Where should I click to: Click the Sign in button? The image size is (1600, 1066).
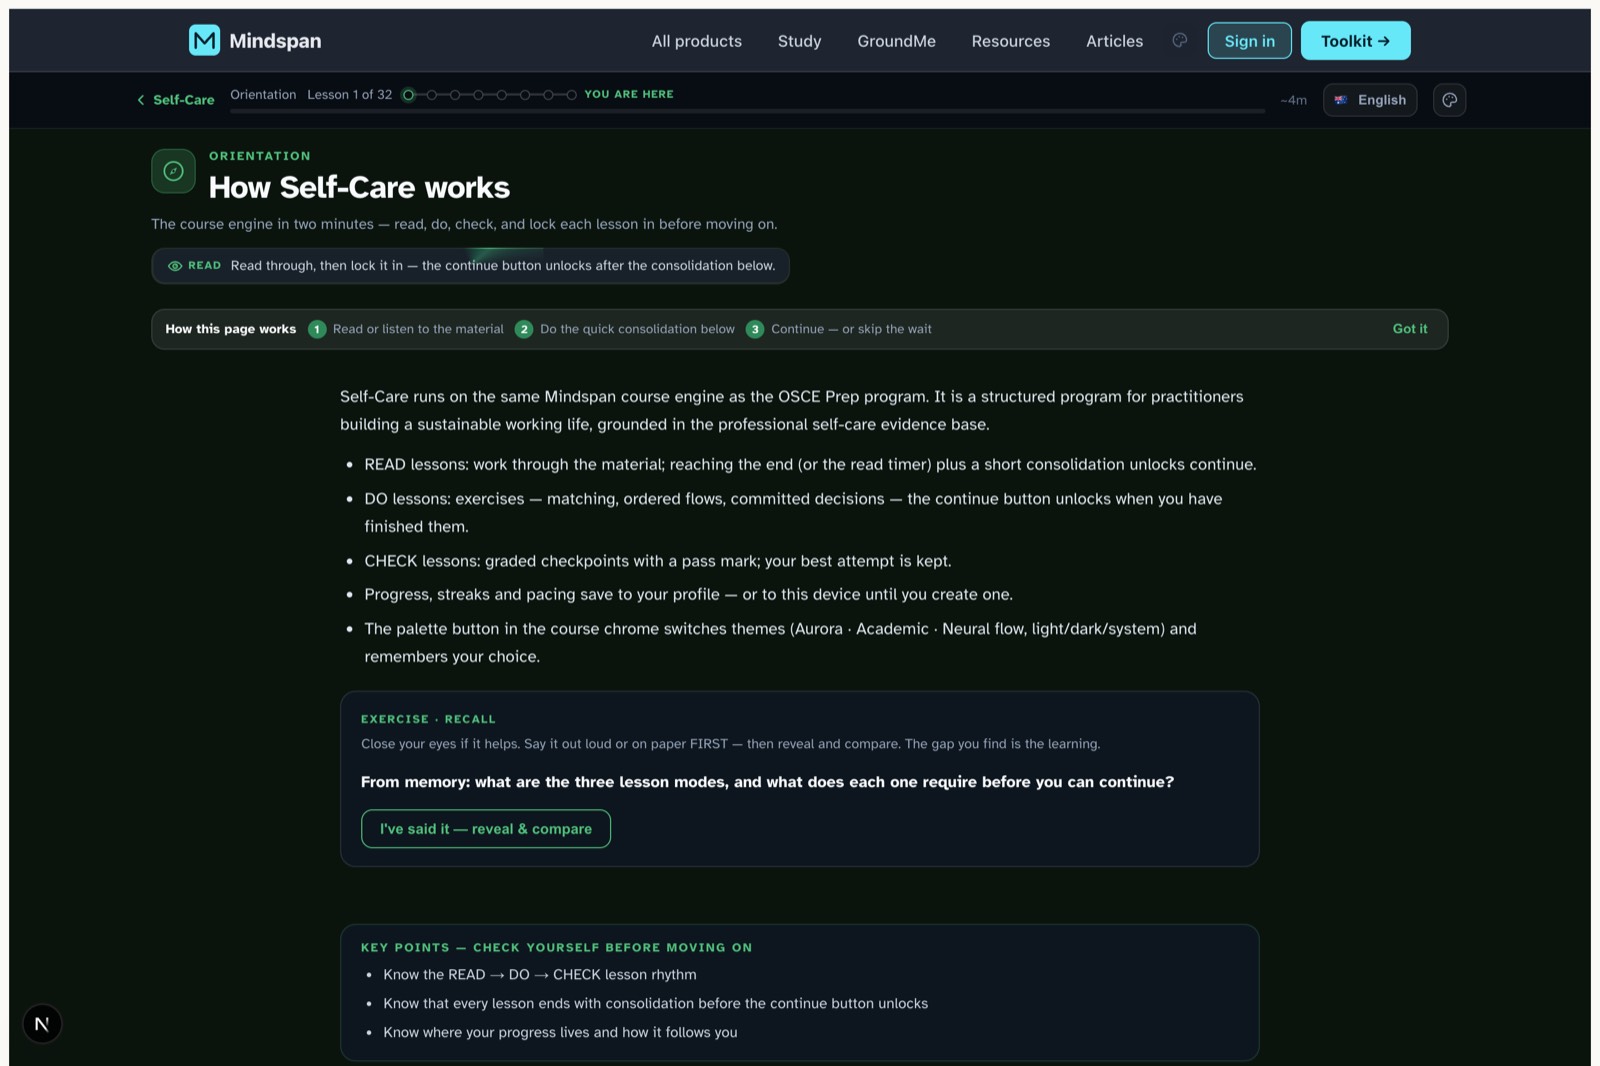[1249, 41]
